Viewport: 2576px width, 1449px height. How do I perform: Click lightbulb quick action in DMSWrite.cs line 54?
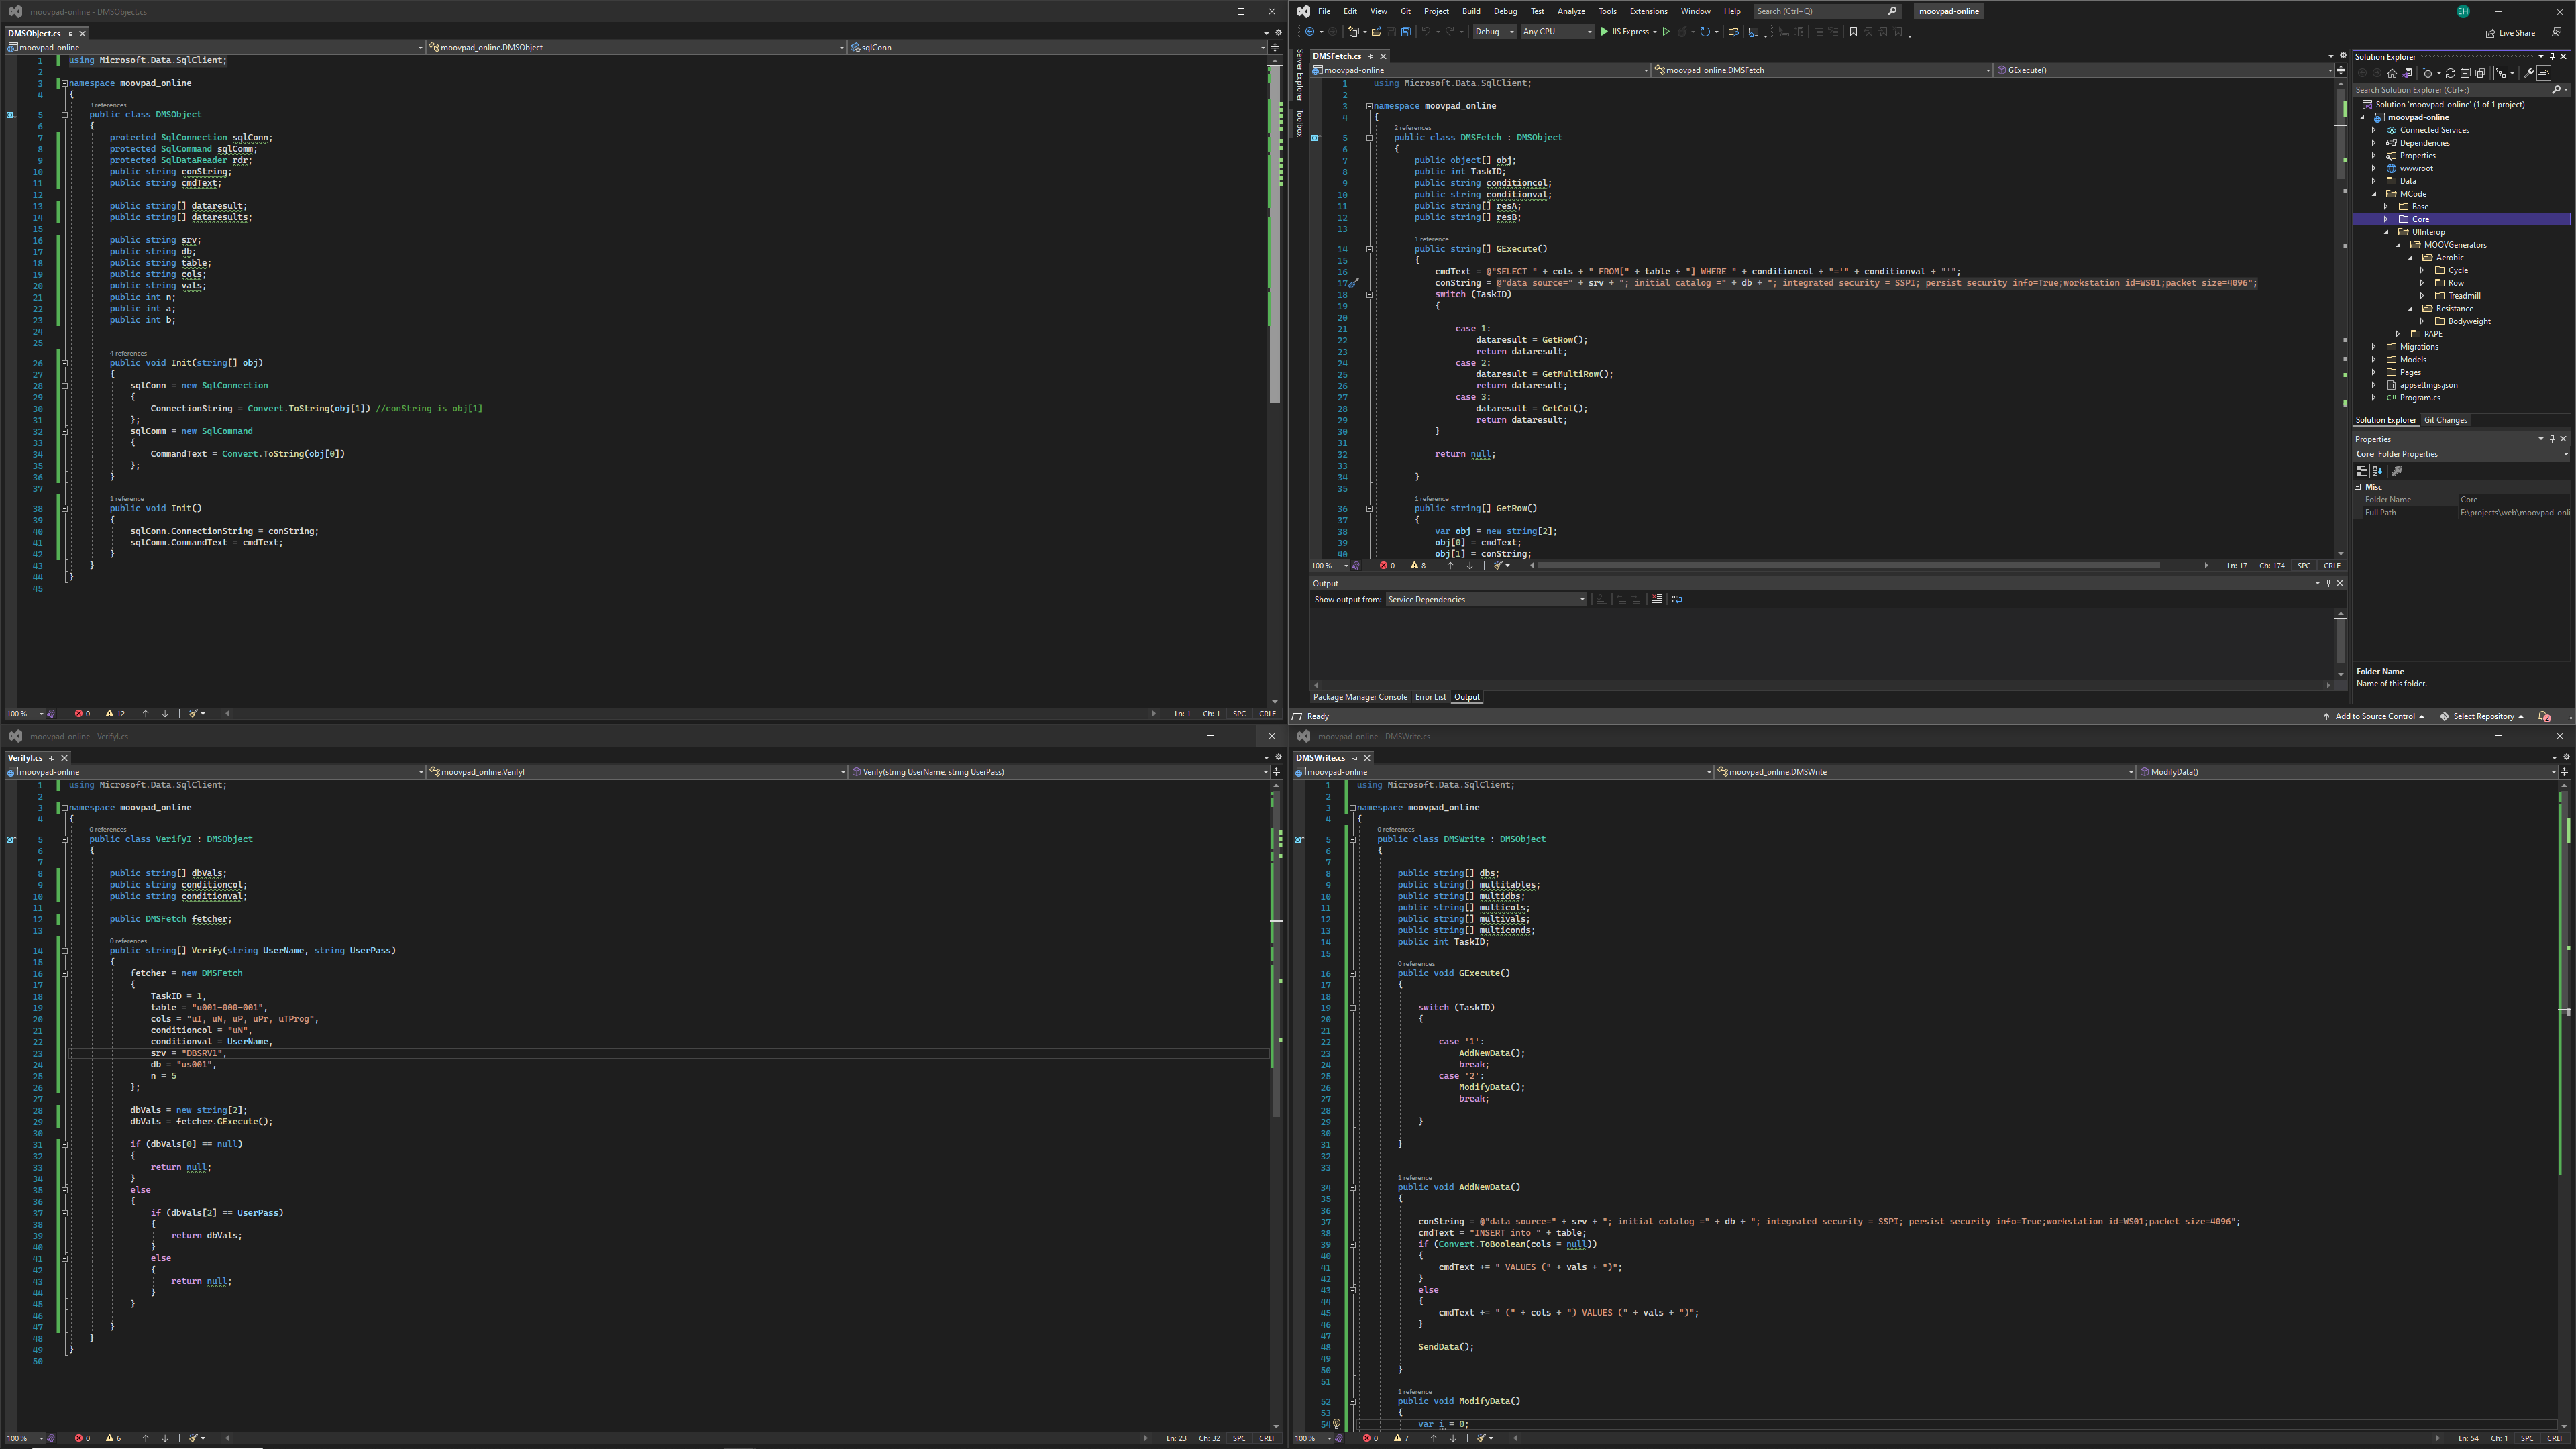click(1336, 1424)
